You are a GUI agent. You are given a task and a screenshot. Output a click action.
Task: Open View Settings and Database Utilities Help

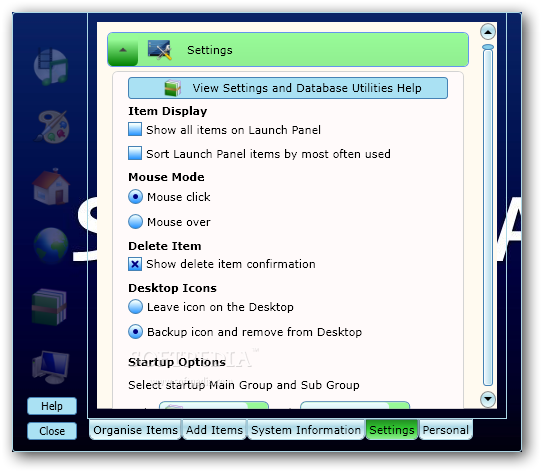[x=288, y=88]
